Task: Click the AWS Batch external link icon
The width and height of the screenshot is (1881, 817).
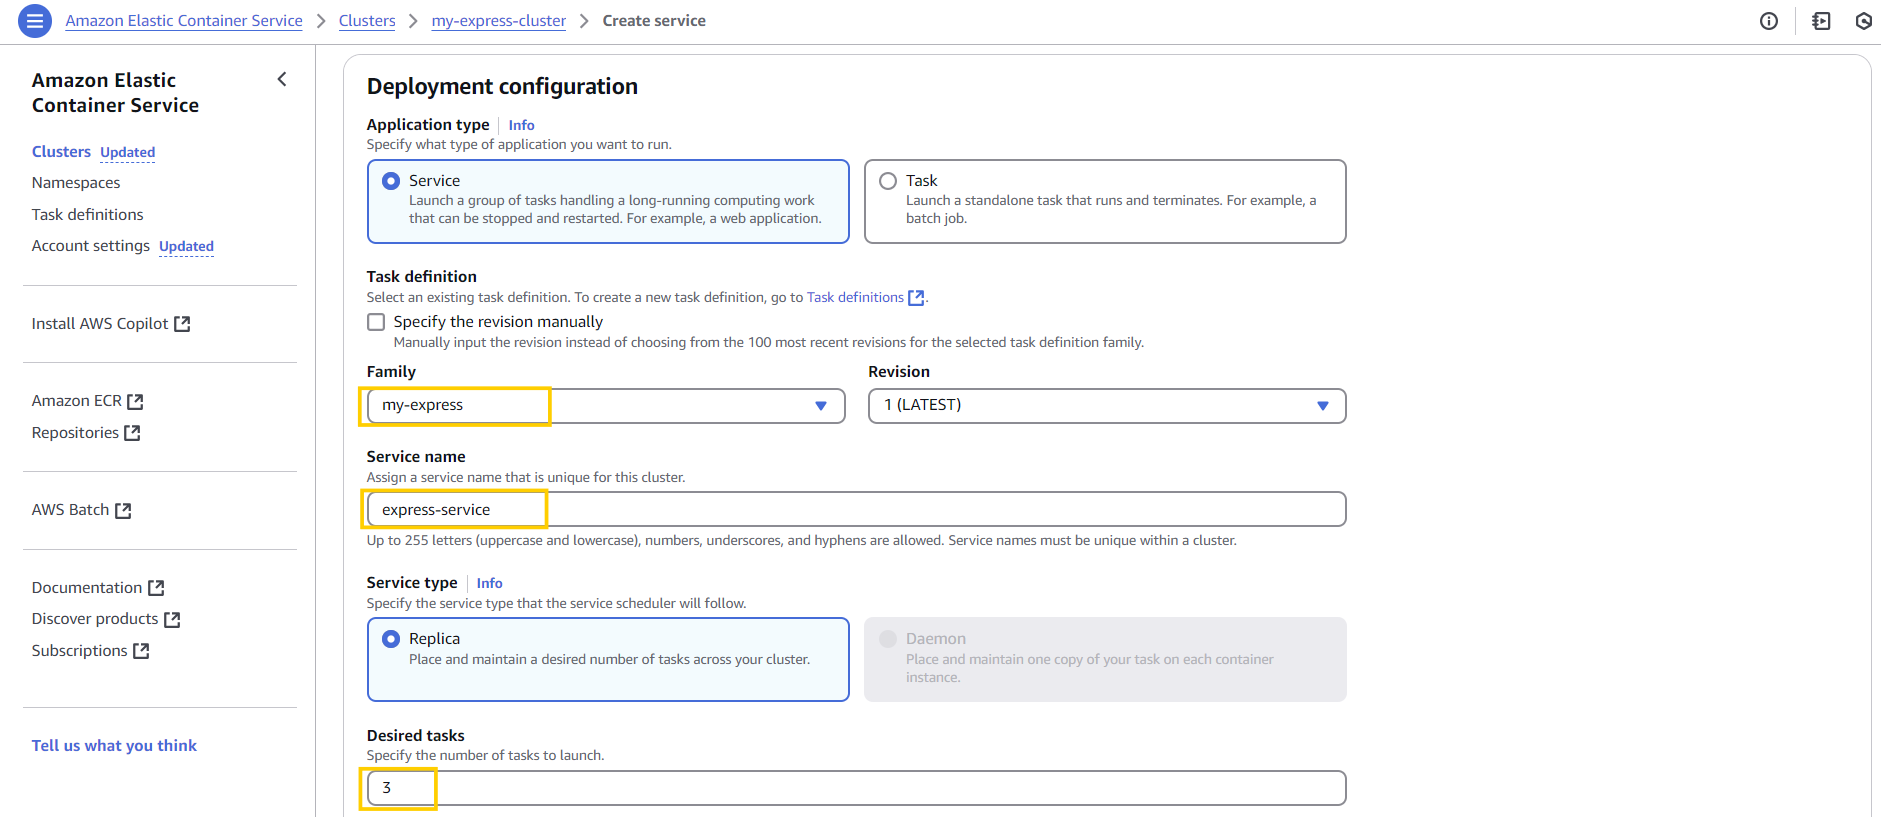Action: (x=123, y=510)
